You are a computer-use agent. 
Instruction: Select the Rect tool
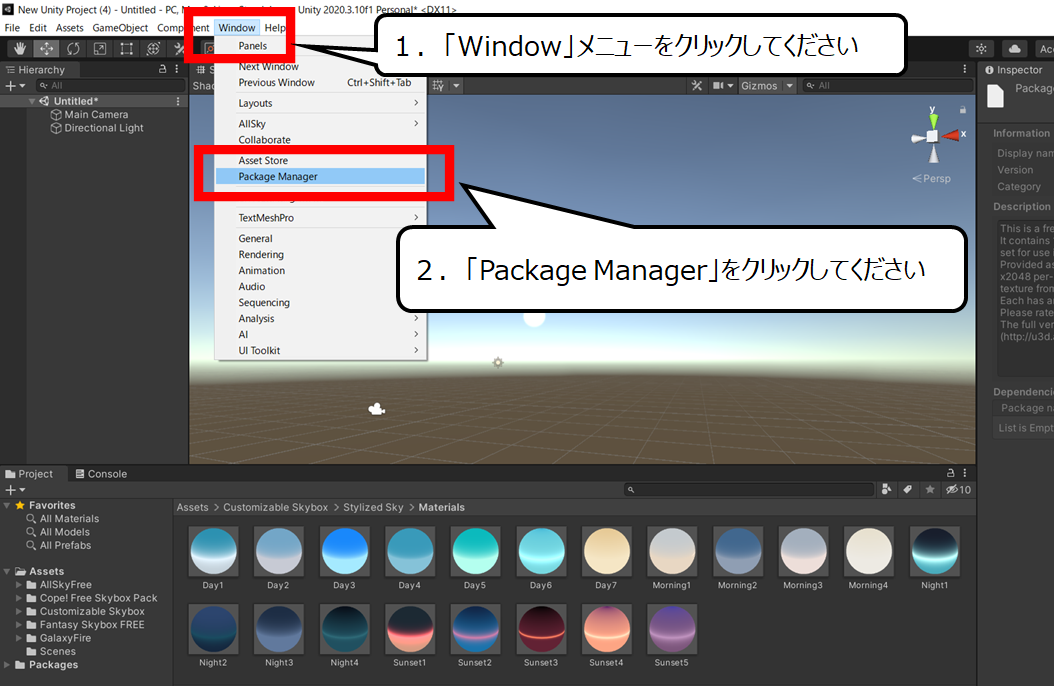[x=126, y=48]
